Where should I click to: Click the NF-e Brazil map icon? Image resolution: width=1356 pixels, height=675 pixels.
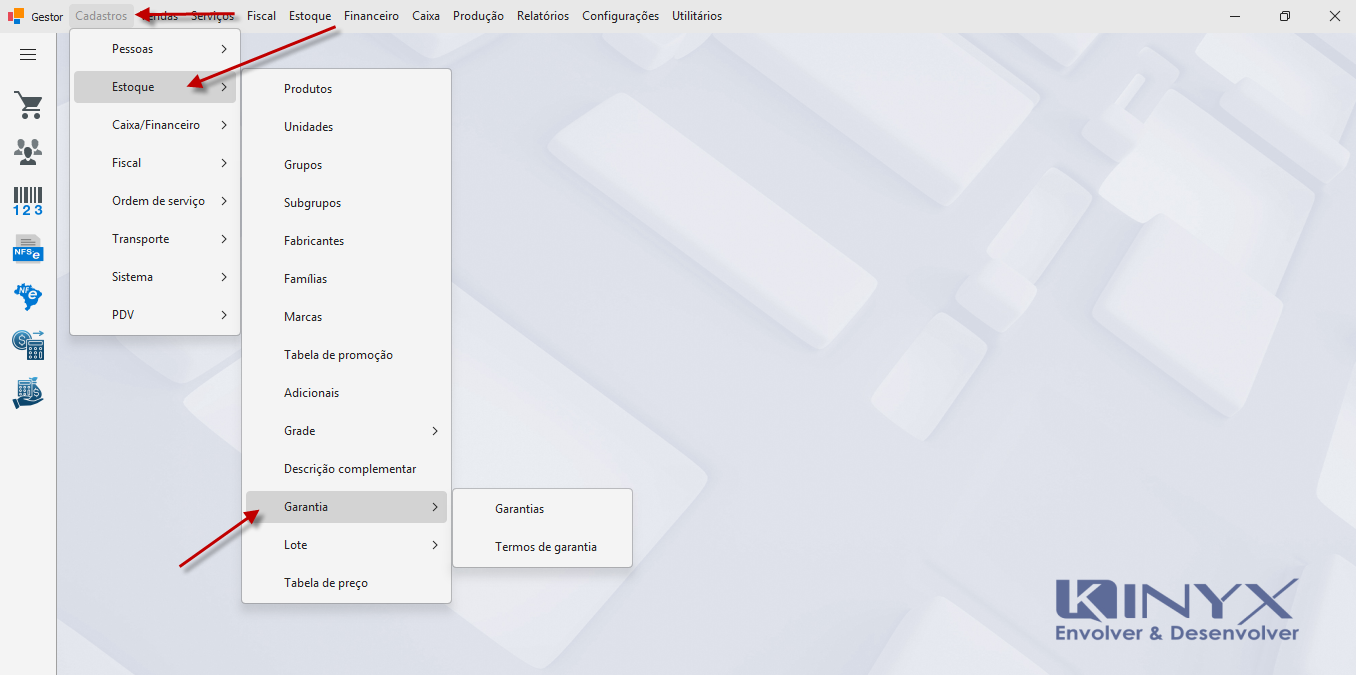(28, 297)
